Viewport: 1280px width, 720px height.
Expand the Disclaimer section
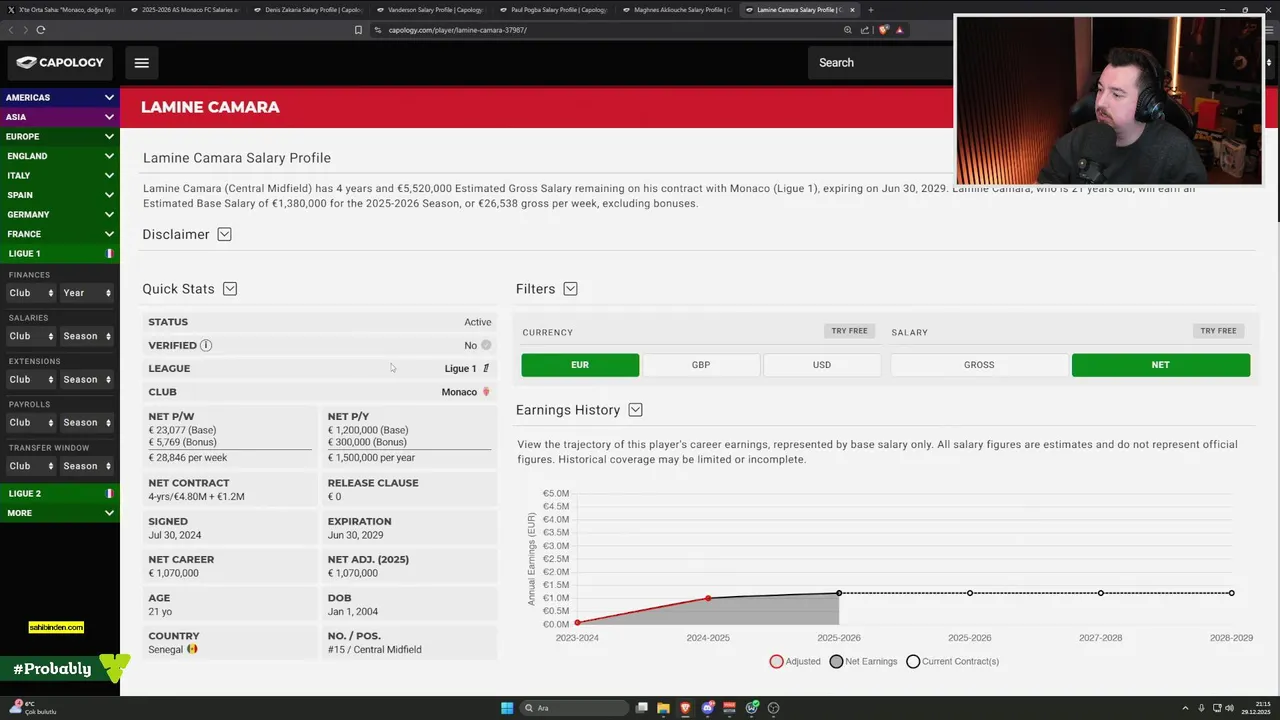point(224,234)
